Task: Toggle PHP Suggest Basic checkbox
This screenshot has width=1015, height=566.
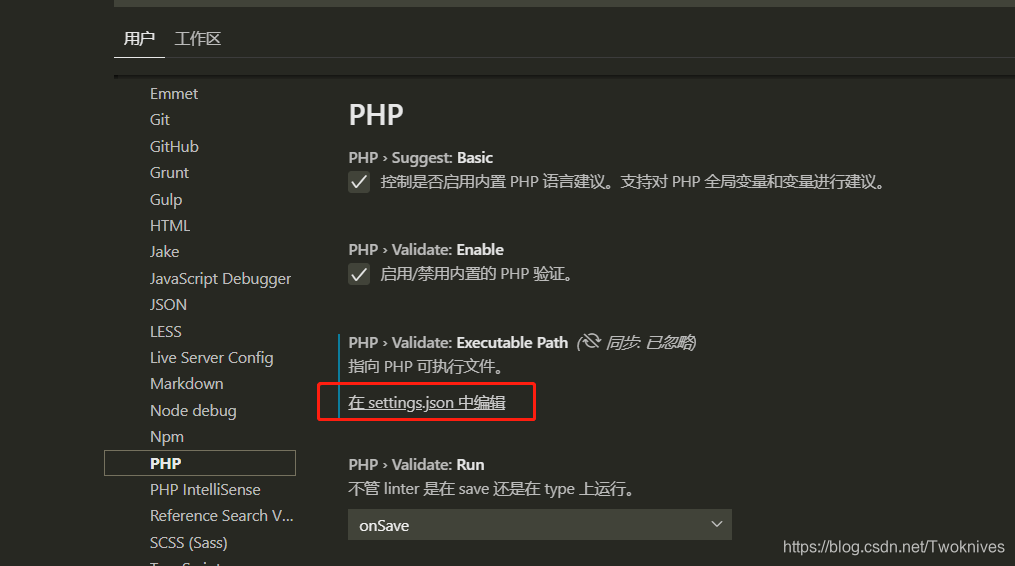Action: (x=359, y=182)
